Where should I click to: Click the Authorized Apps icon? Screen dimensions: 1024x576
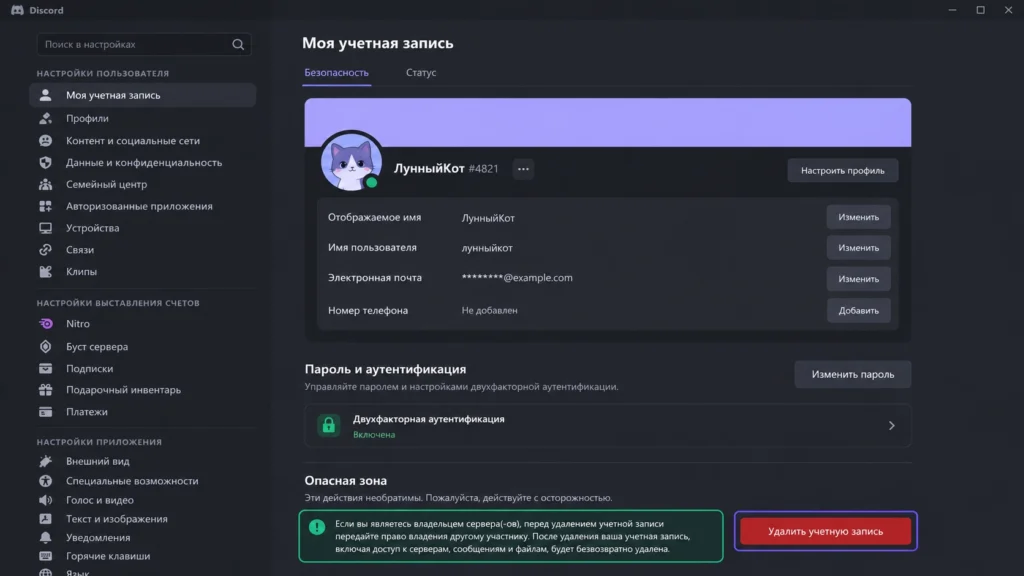(x=45, y=206)
